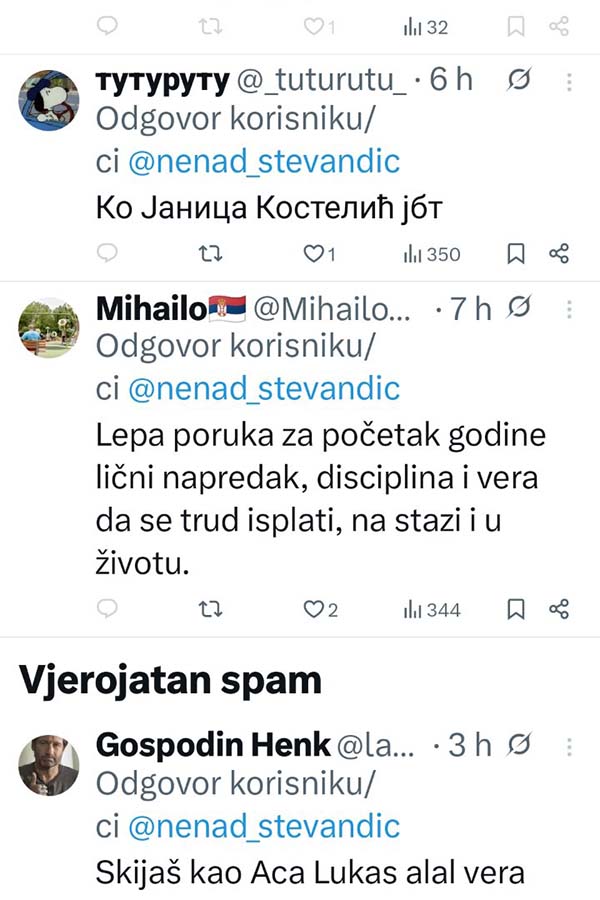Like Mihailo's tweet with 2 likes
This screenshot has width=600, height=900.
pyautogui.click(x=321, y=608)
